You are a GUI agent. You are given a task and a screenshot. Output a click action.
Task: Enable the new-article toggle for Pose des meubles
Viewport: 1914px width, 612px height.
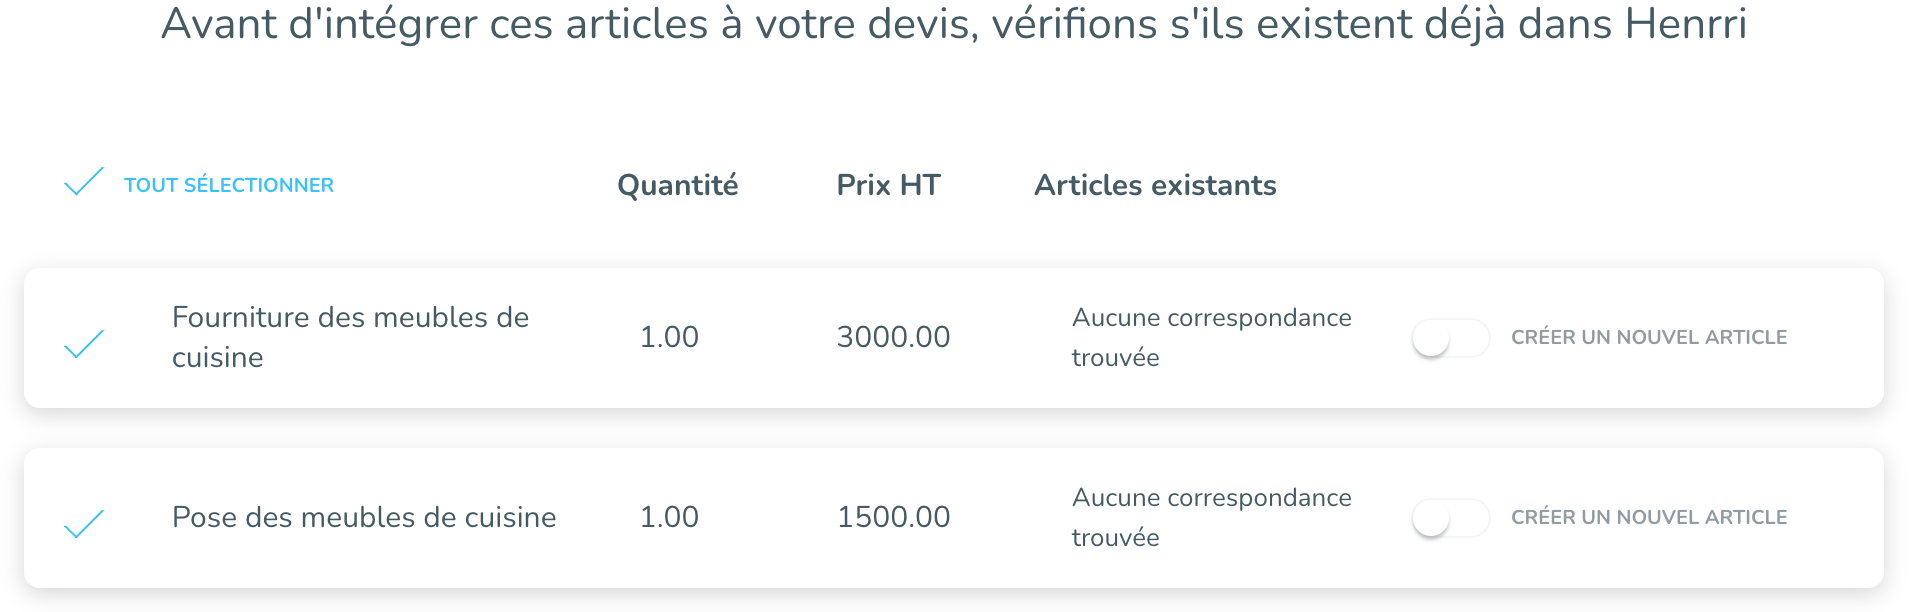click(1450, 519)
